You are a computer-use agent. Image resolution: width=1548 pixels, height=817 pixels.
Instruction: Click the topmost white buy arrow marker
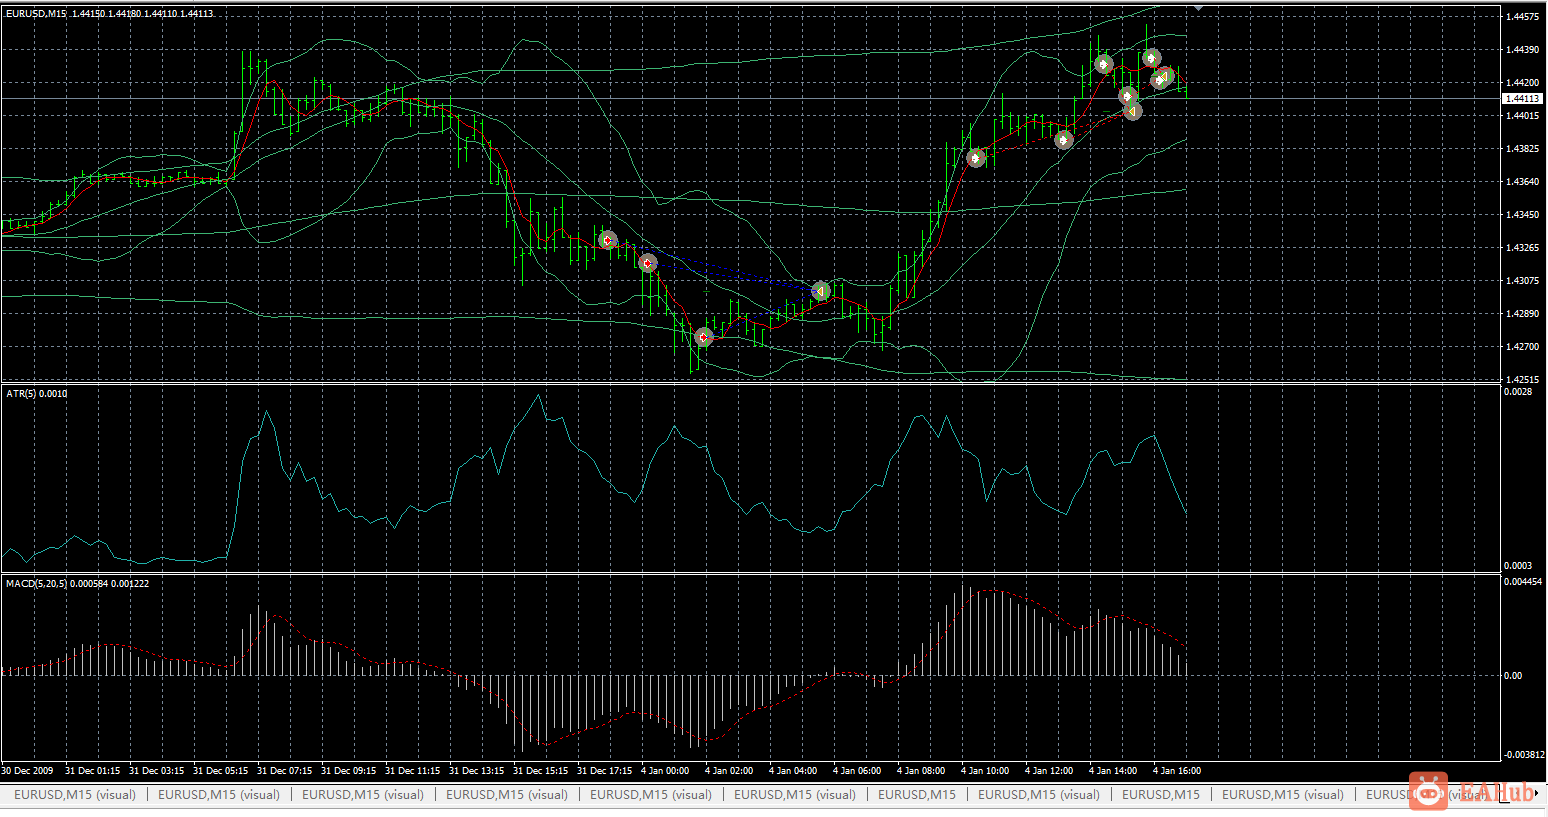pos(1151,58)
